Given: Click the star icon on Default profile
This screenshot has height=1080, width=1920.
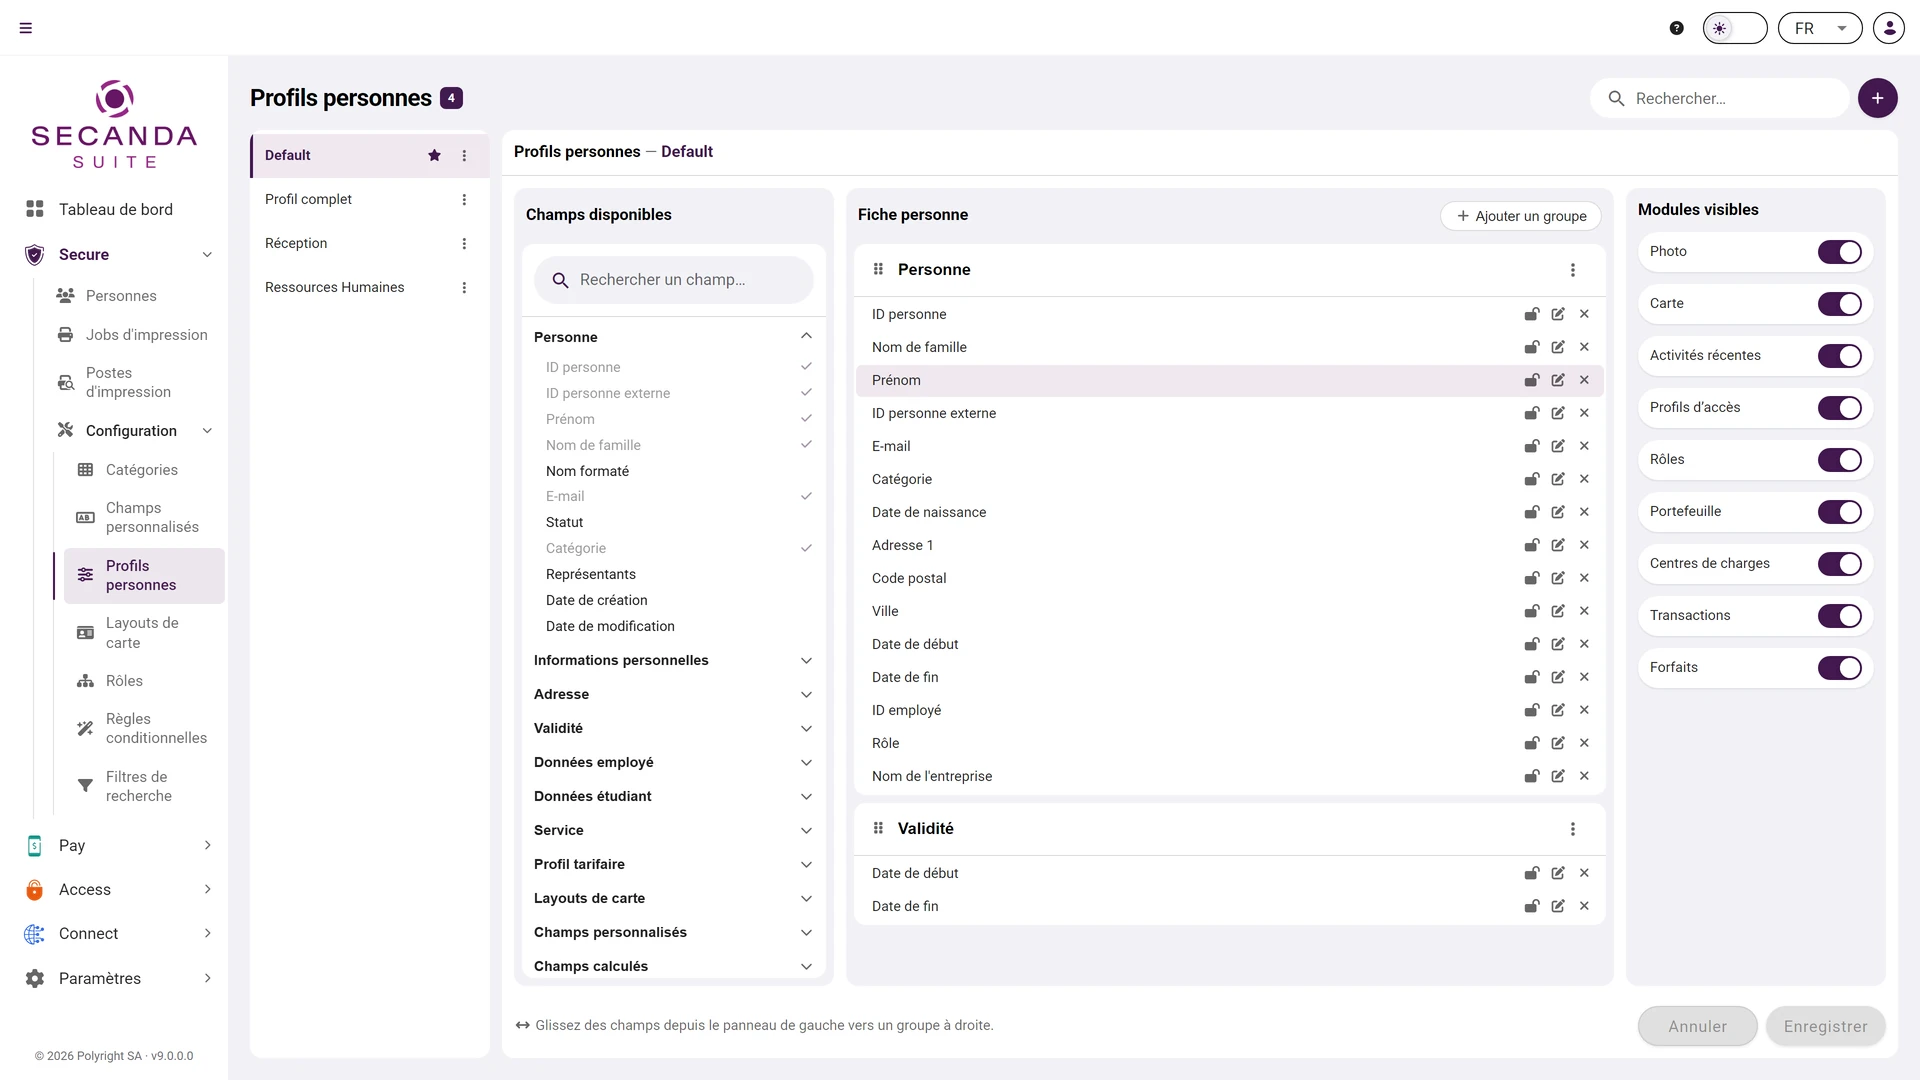Looking at the screenshot, I should pyautogui.click(x=434, y=156).
